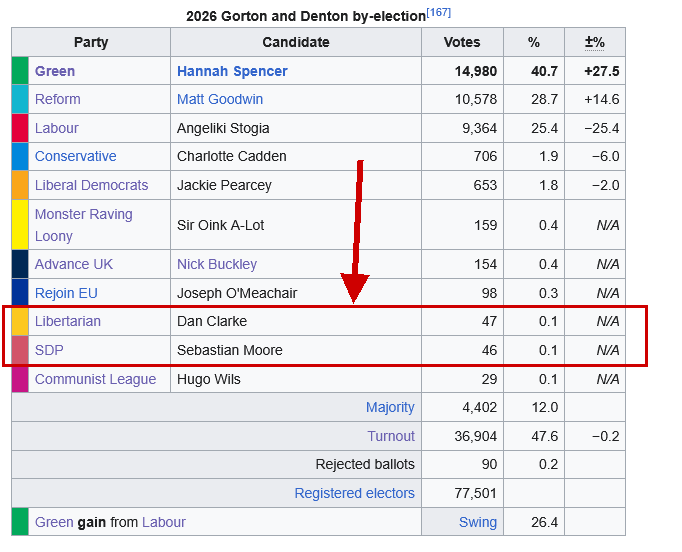Screen dimensions: 682x552
Task: Select the −25.4 change value
Action: pyautogui.click(x=602, y=128)
